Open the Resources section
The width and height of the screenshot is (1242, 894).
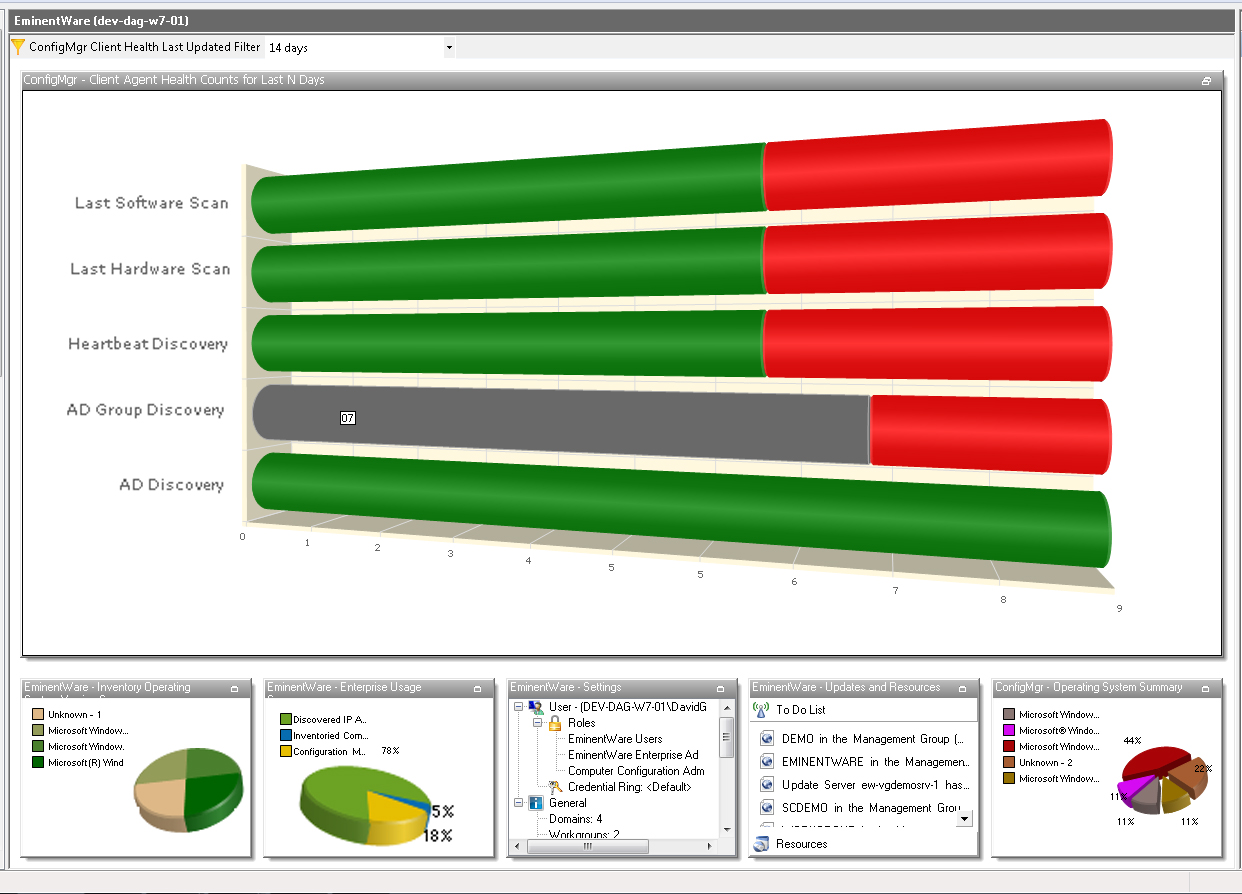864,844
